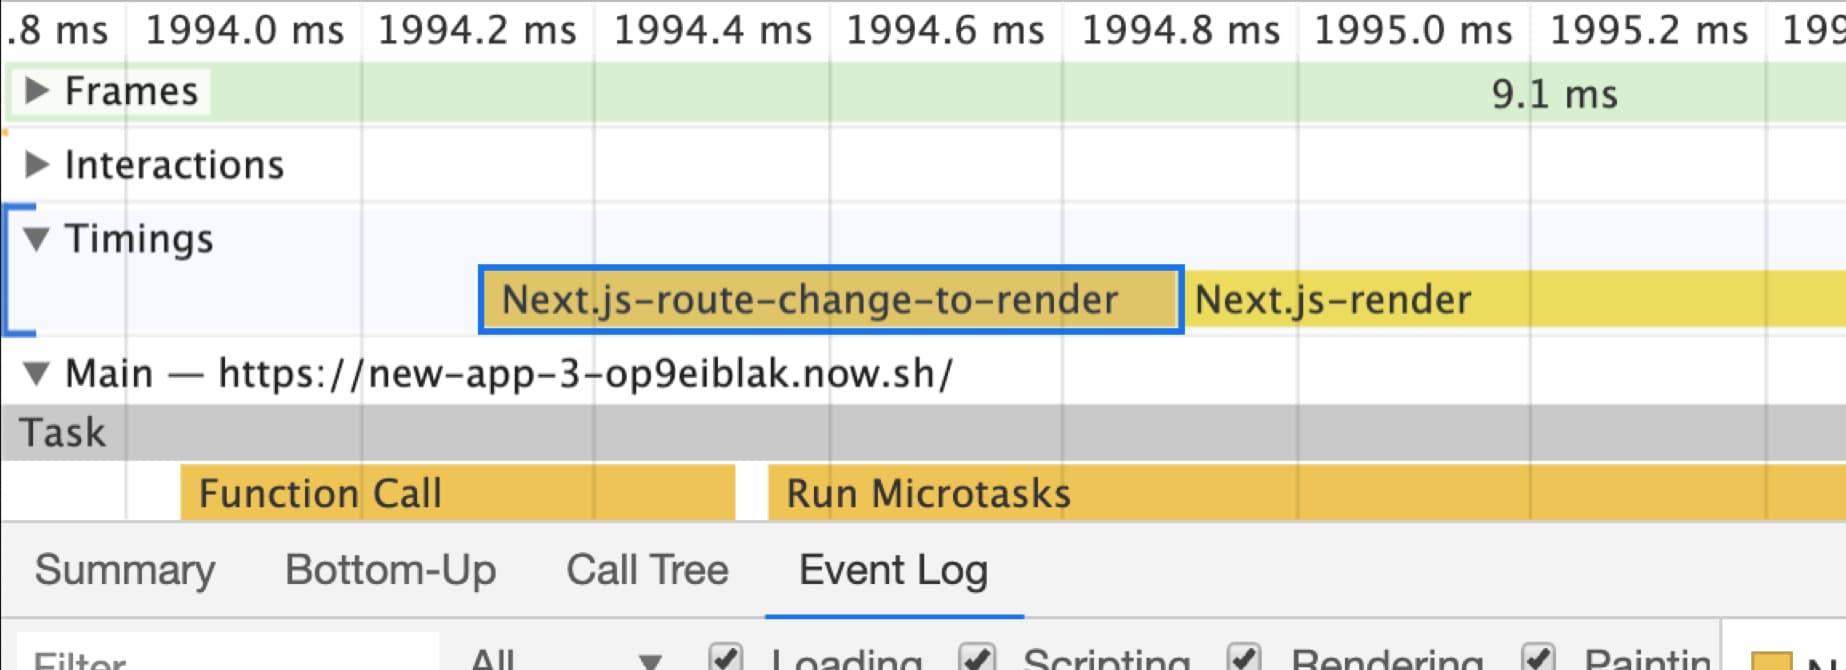
Task: Collapse the Main thread track
Action: (x=37, y=374)
